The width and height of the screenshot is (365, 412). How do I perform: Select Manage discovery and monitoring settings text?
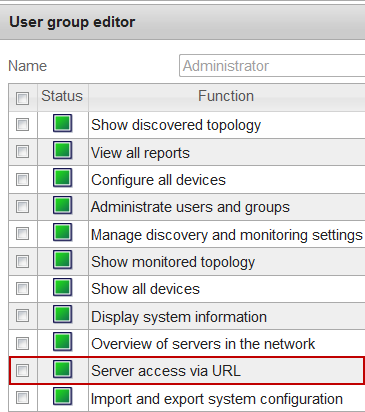tap(227, 235)
